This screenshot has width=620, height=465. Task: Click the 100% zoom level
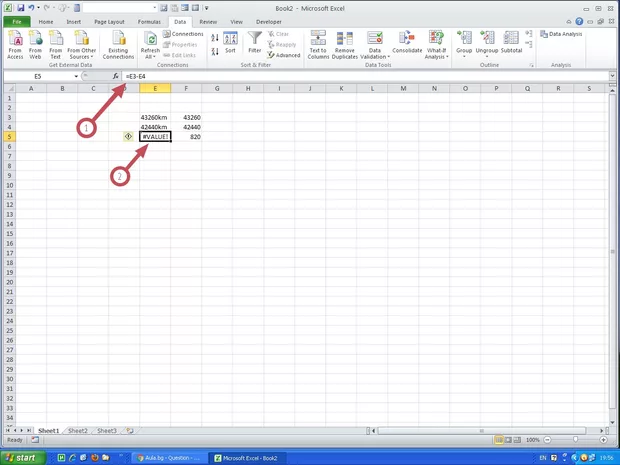point(533,440)
